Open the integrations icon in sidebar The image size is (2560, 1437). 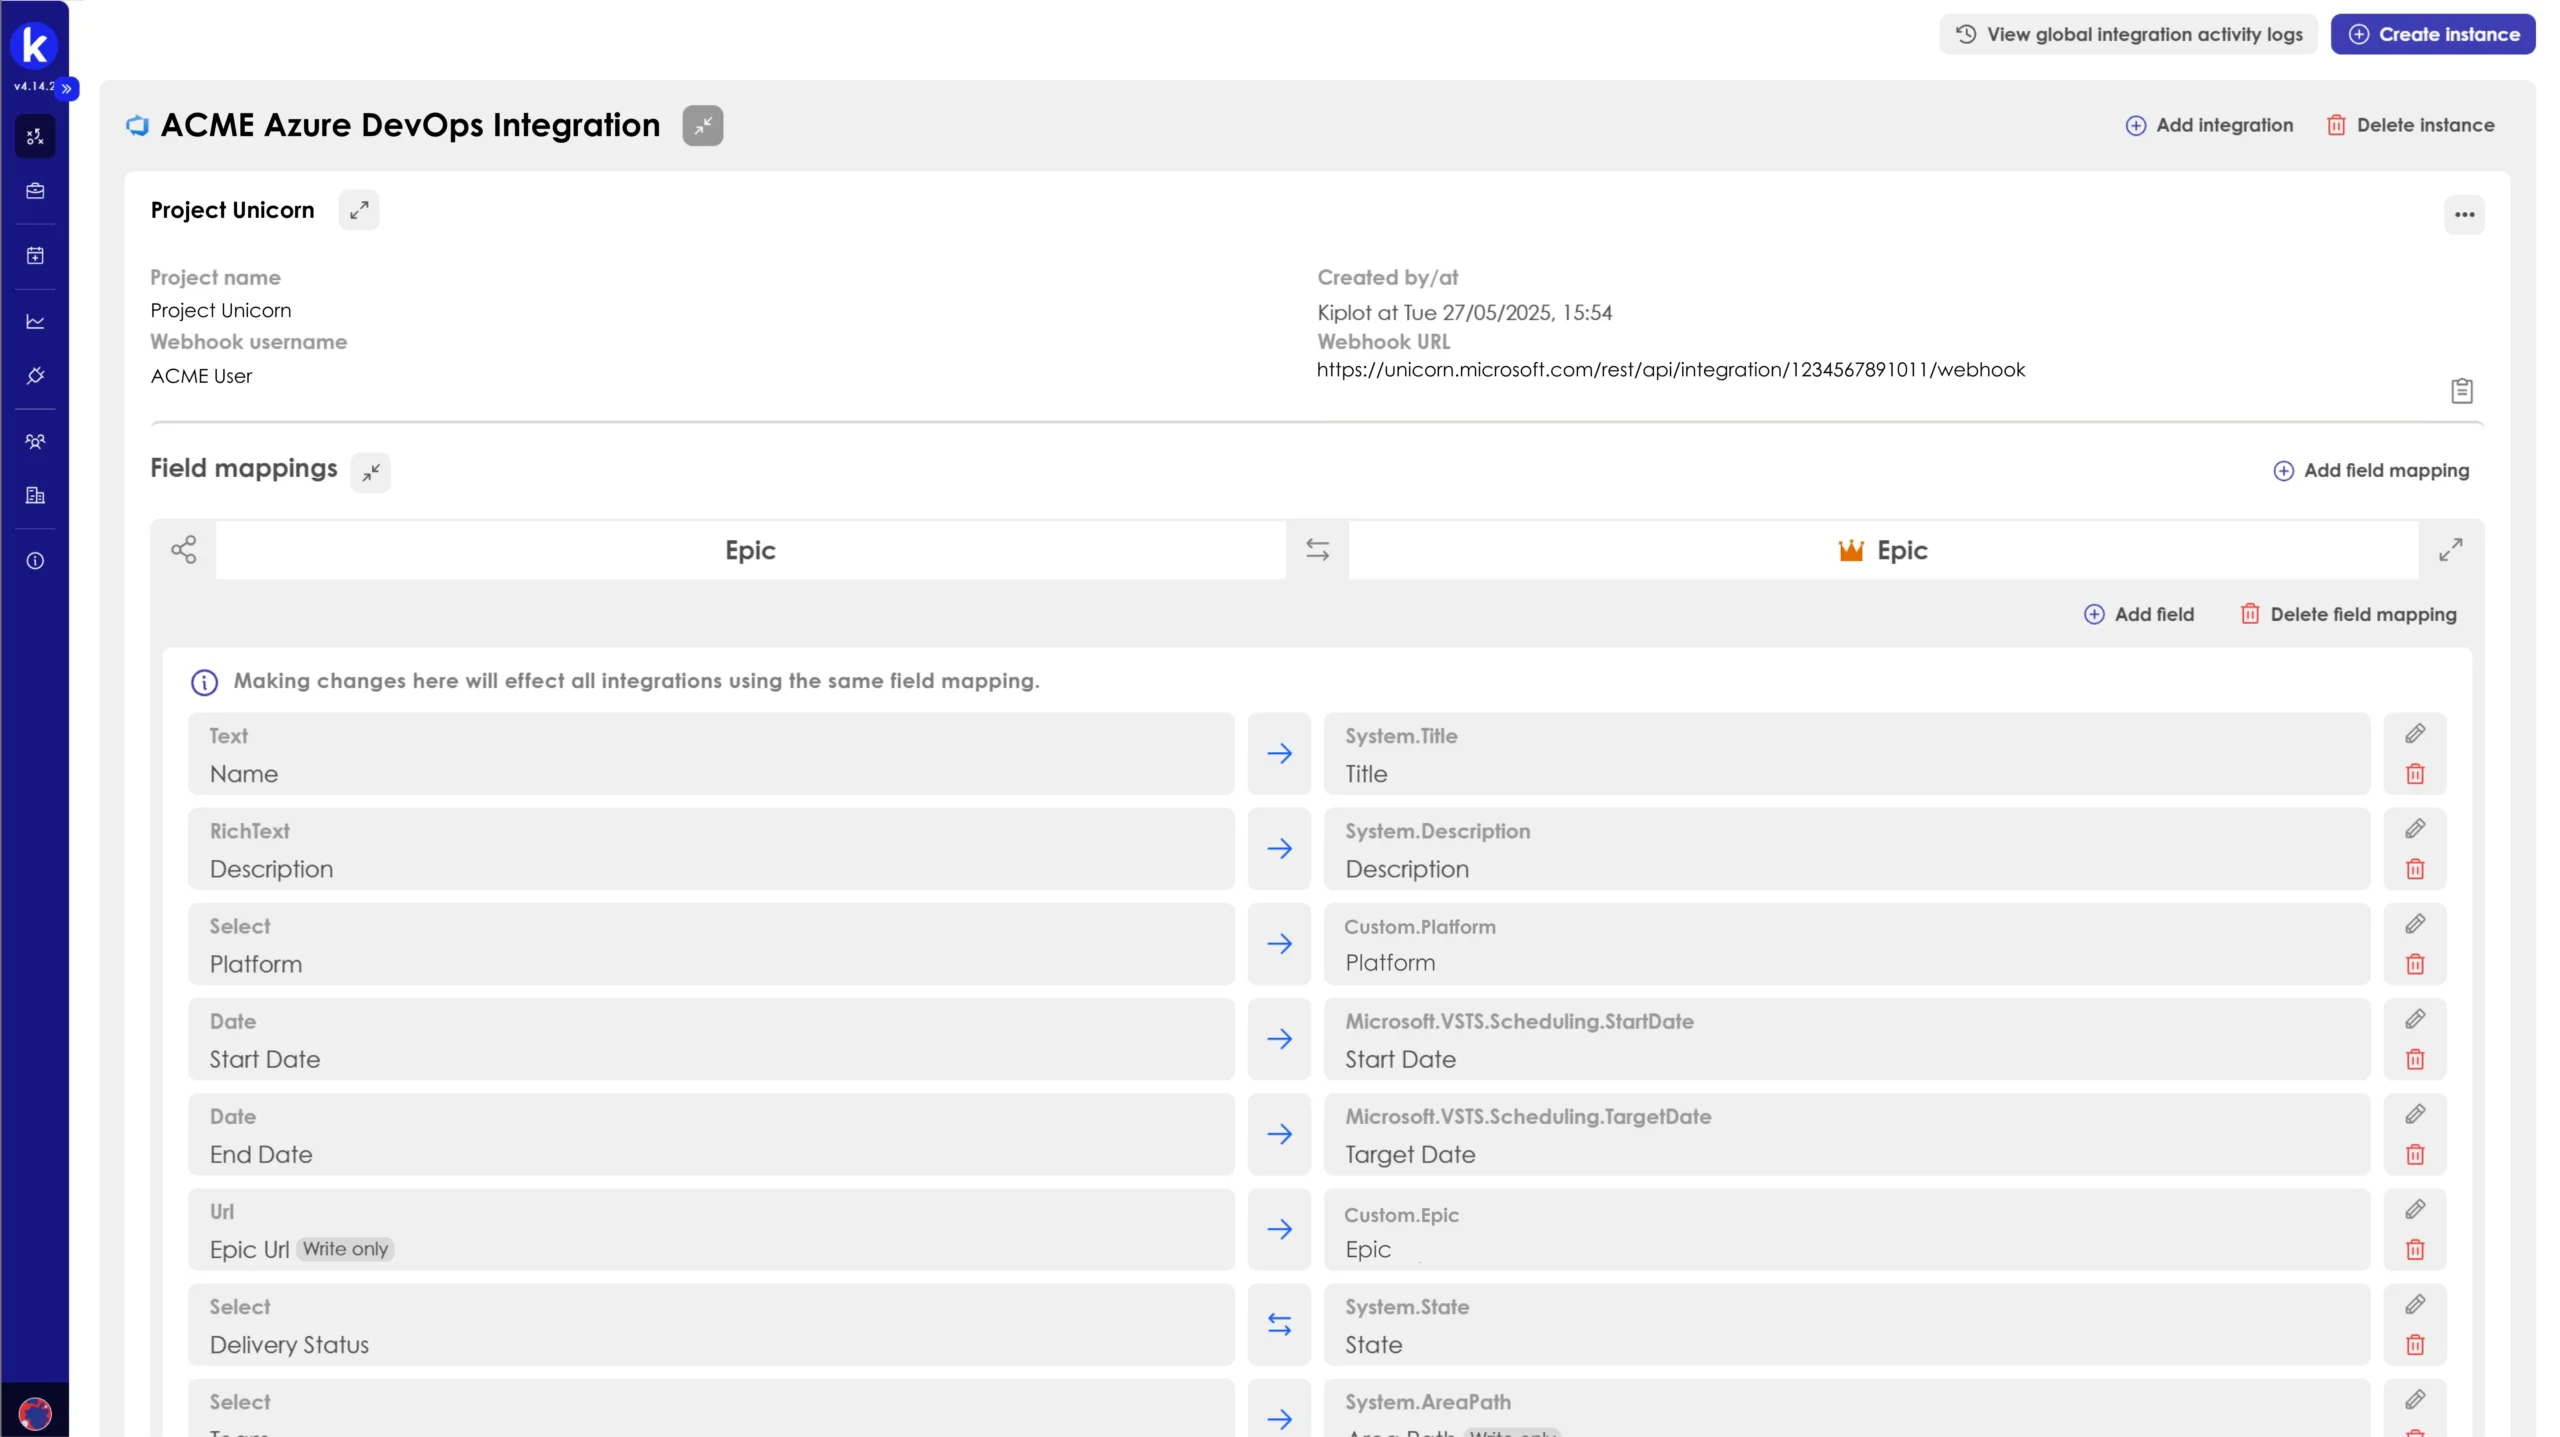(x=35, y=376)
